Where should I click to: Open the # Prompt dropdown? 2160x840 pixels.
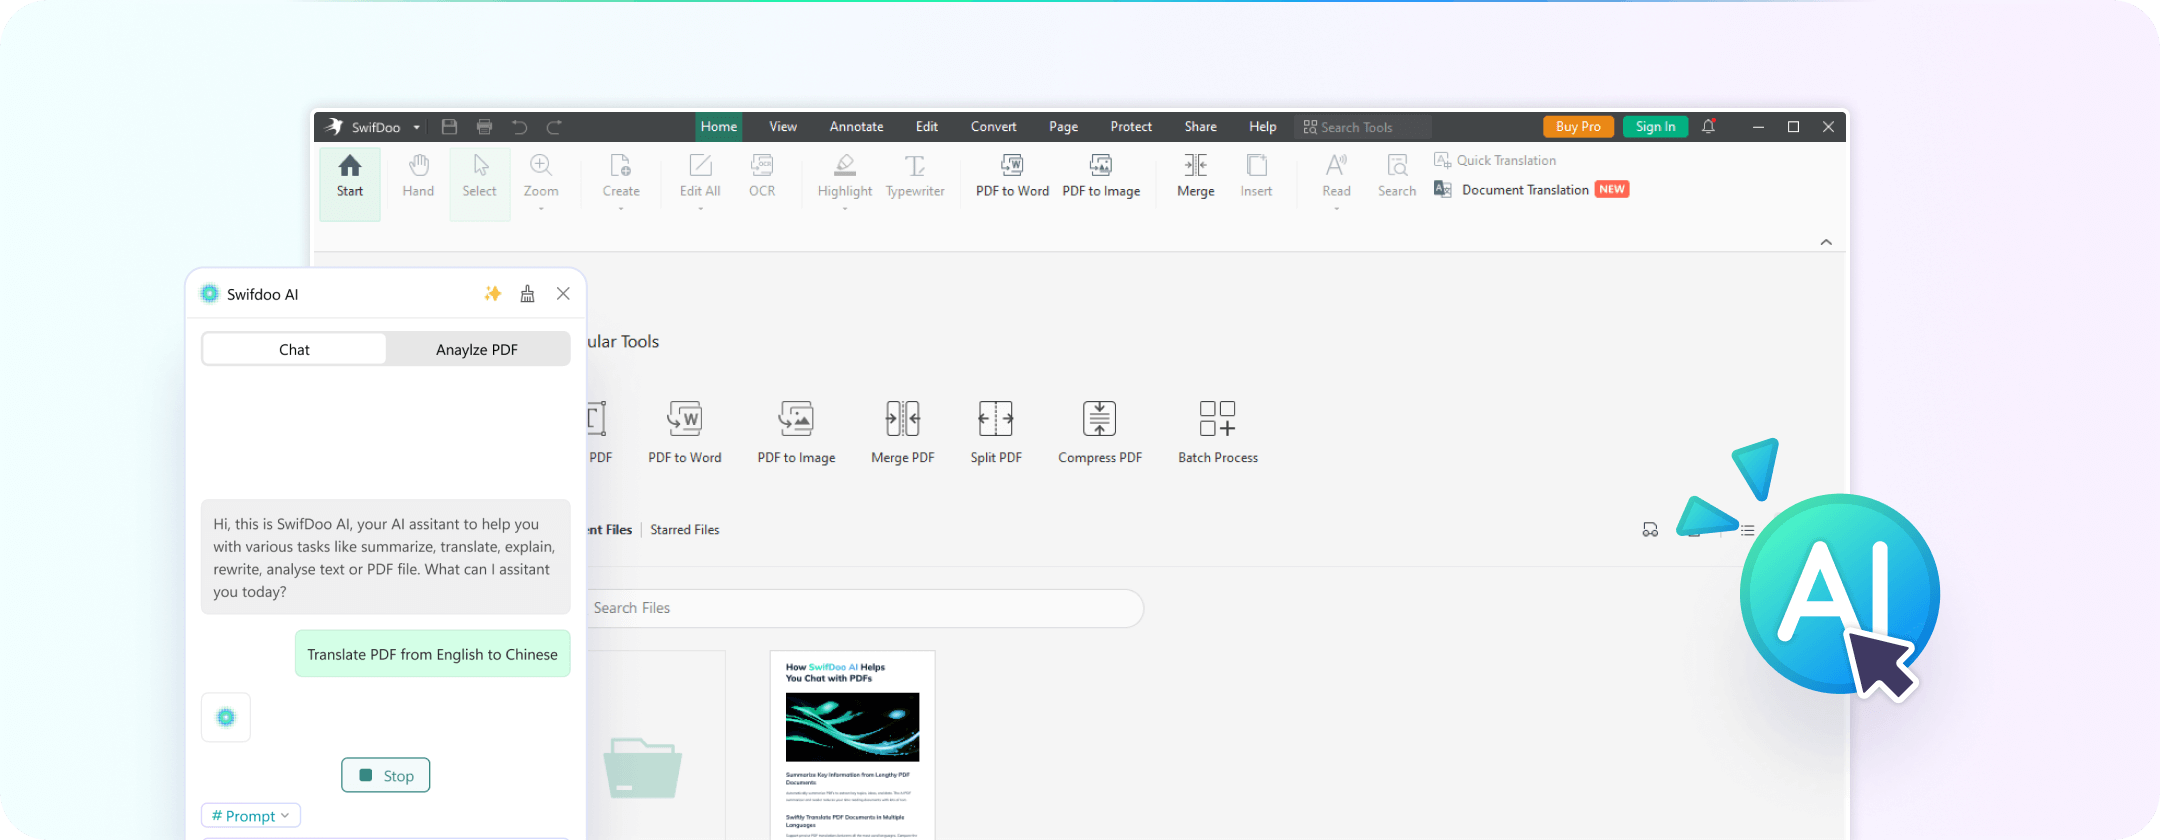(x=251, y=816)
